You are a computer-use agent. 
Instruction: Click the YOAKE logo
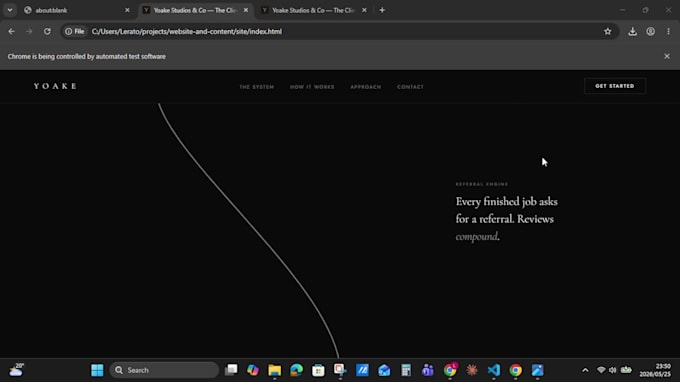click(x=55, y=86)
